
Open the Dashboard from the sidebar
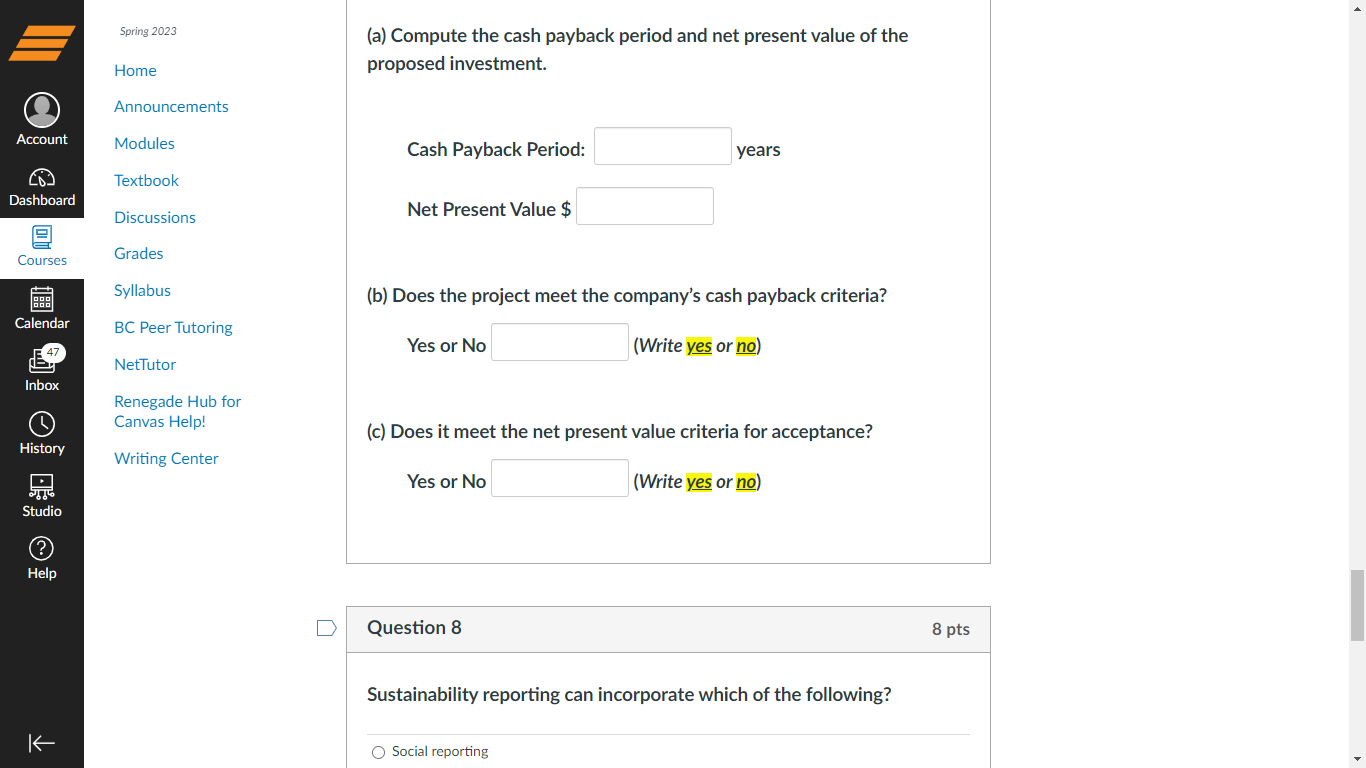point(41,185)
